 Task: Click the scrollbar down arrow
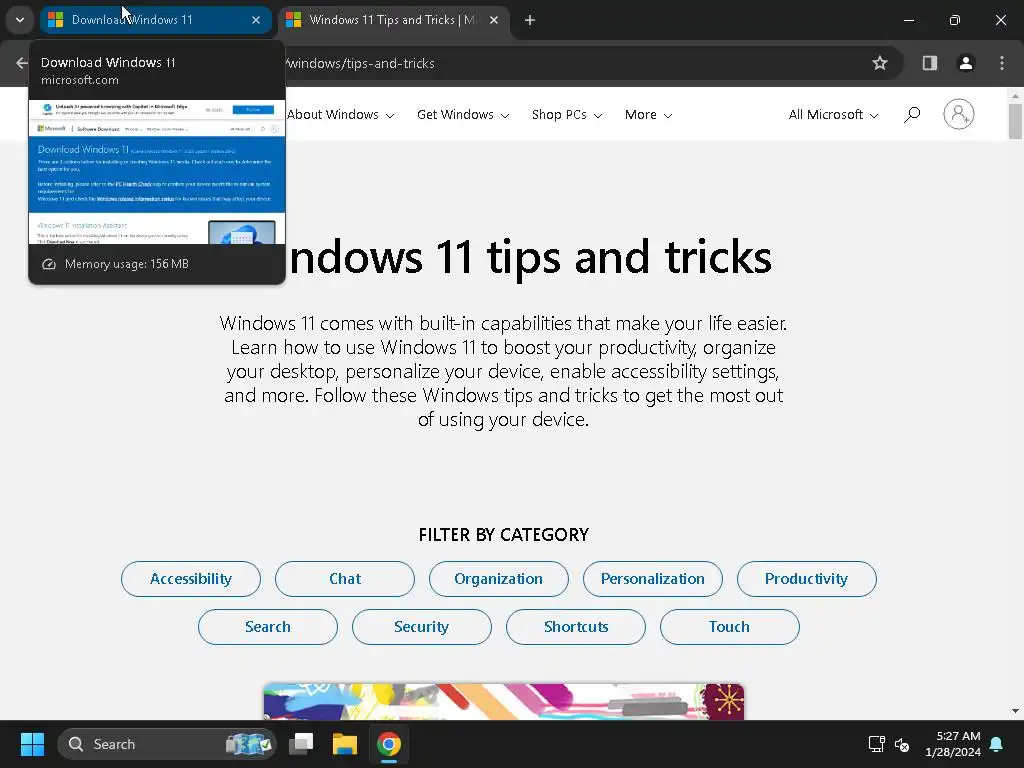coord(1015,711)
